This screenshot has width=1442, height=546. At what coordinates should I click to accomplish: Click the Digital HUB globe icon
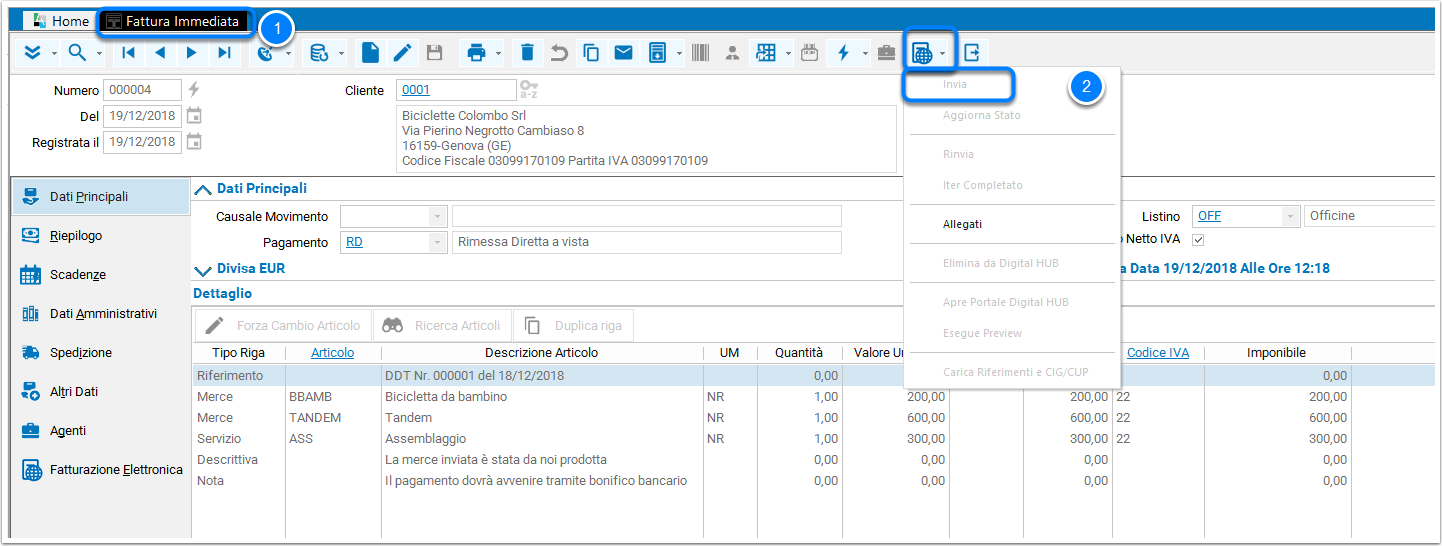[923, 54]
